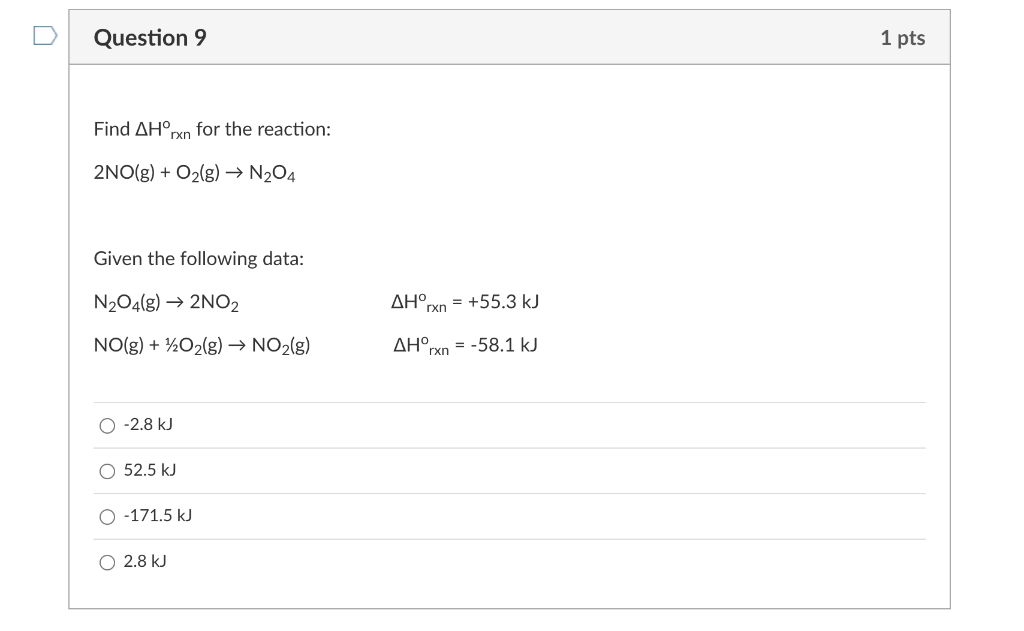The width and height of the screenshot is (1024, 631).
Task: Click the 2.8 kJ answer text label
Action: click(x=146, y=561)
